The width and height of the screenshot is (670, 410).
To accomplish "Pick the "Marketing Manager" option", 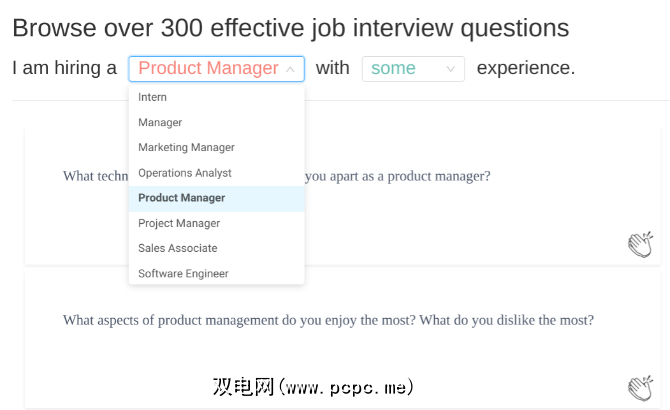I will tap(186, 147).
